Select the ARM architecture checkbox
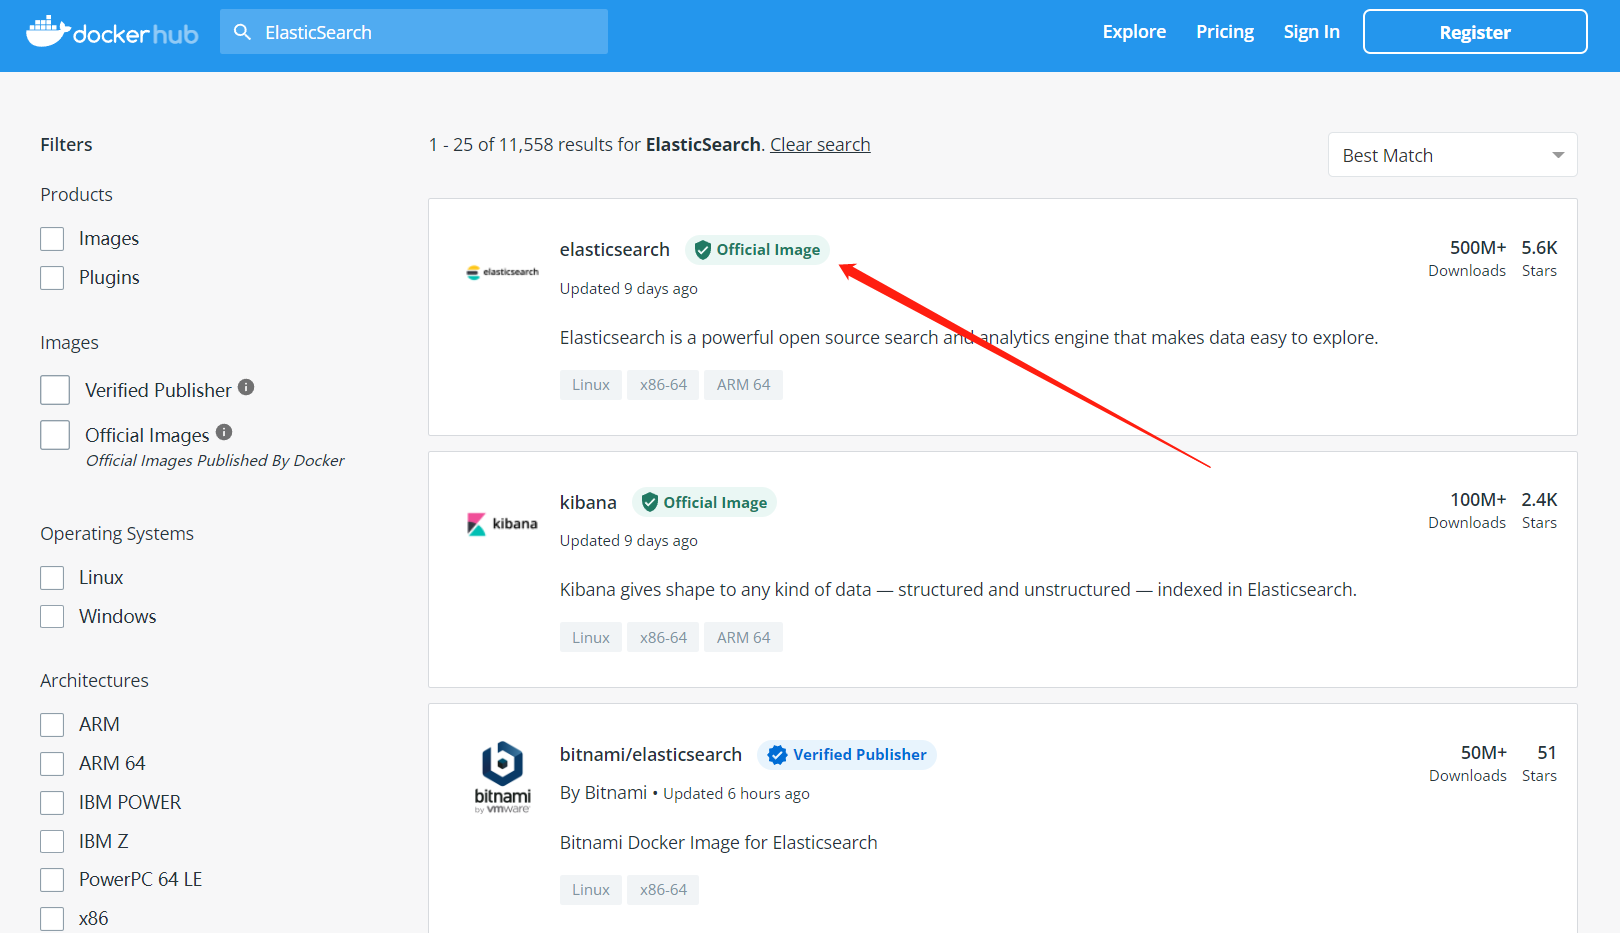 point(52,725)
